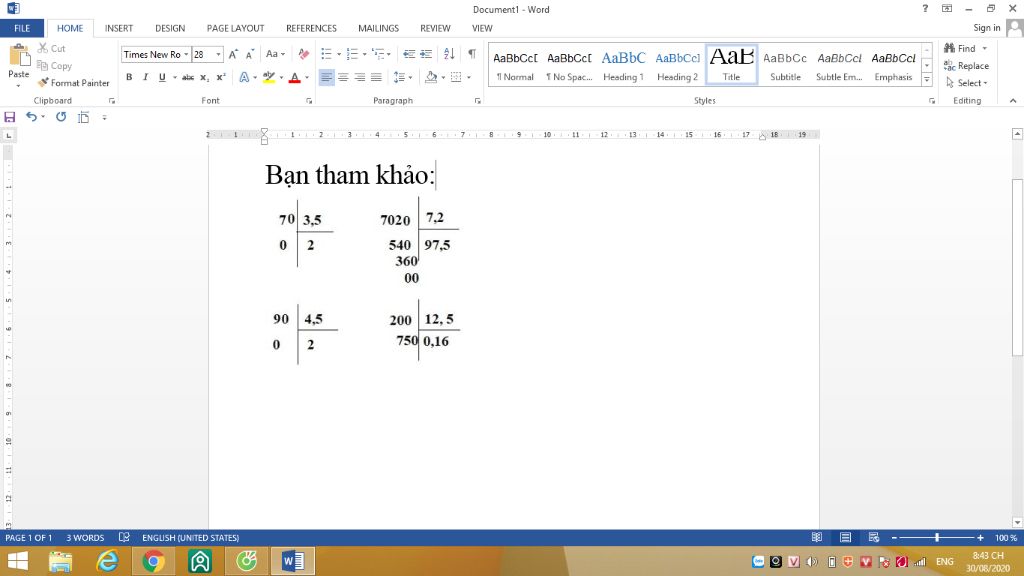Increase font size with Grow Font

coord(233,54)
